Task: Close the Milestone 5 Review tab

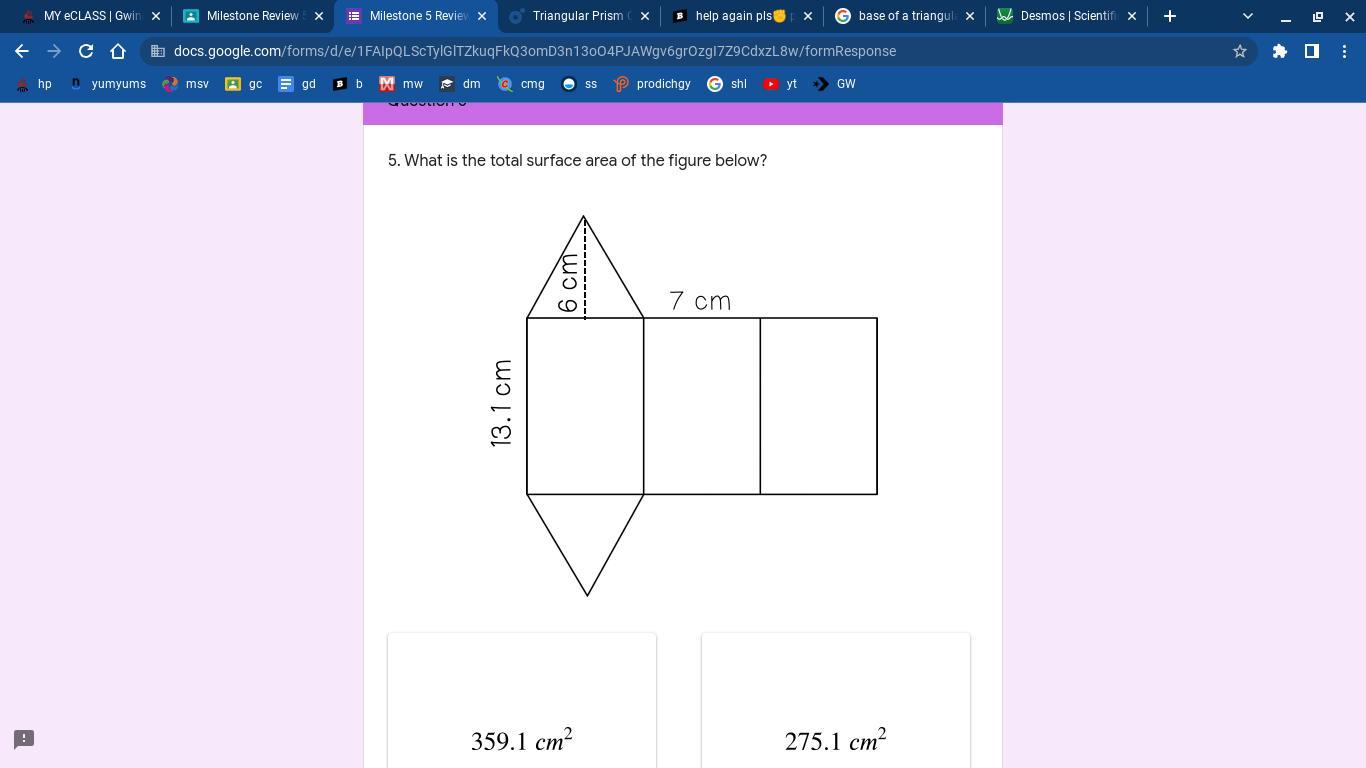Action: pos(482,16)
